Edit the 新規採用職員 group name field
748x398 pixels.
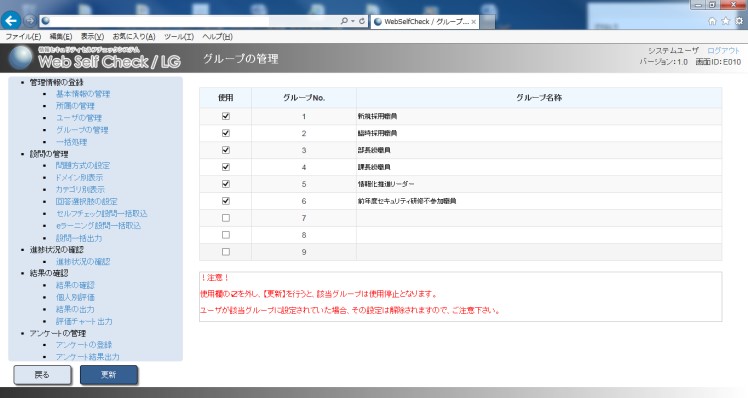coord(539,116)
